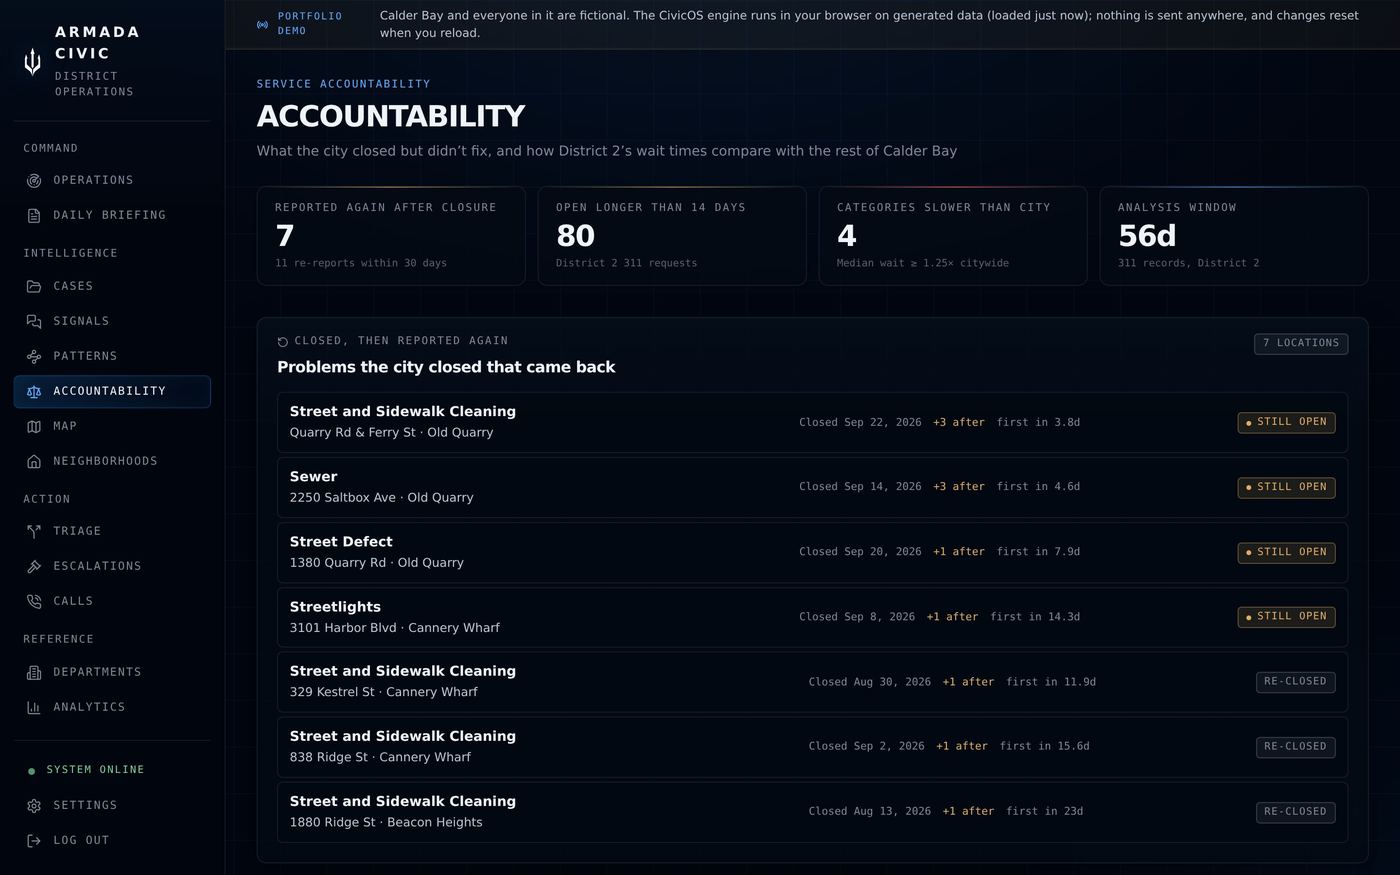The height and width of the screenshot is (875, 1400).
Task: Click the Analytics bar chart icon
Action: tap(34, 708)
